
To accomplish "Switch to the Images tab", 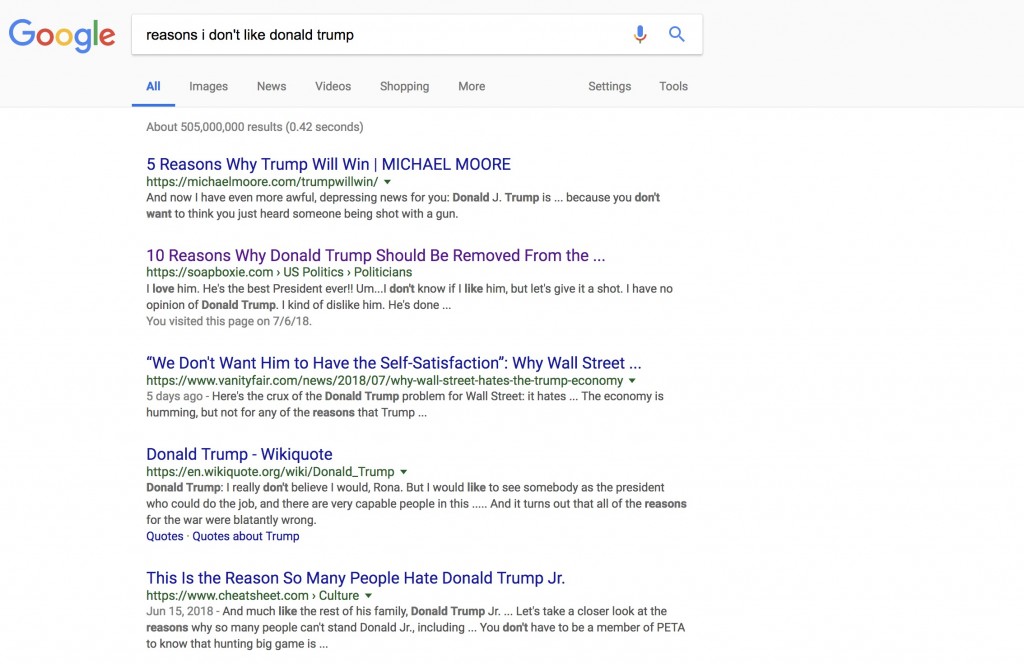I will pos(208,86).
